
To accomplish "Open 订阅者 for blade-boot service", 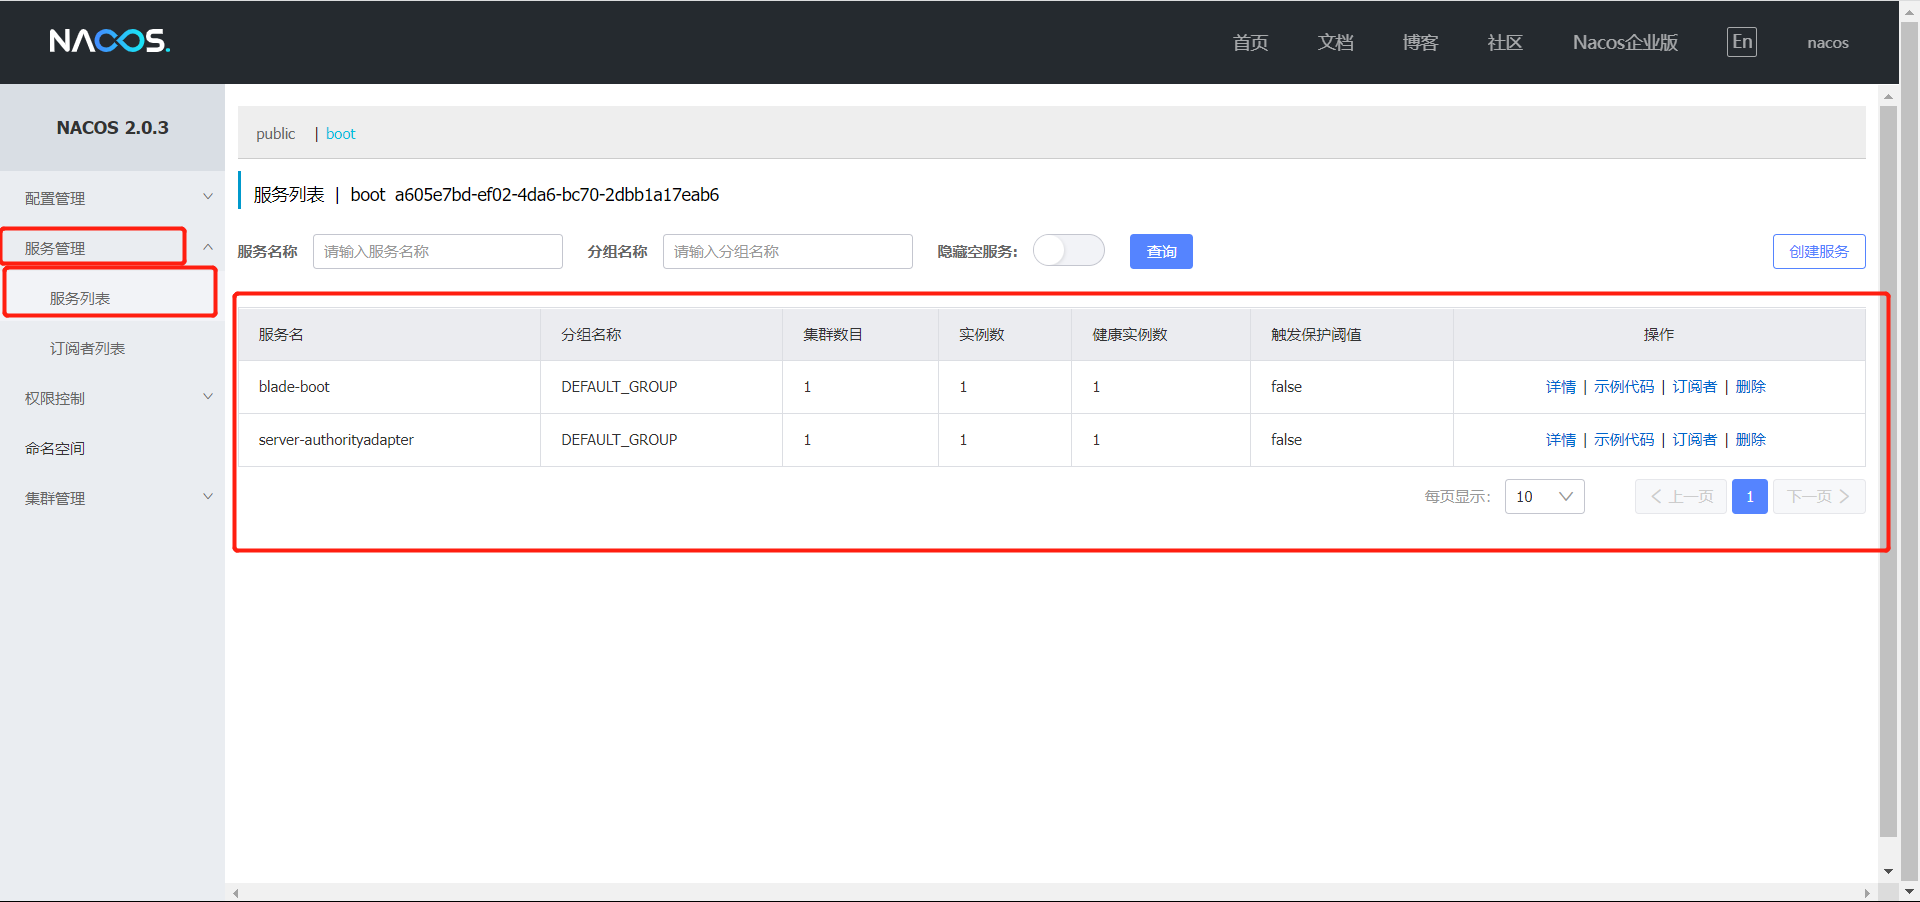I will click(1694, 386).
